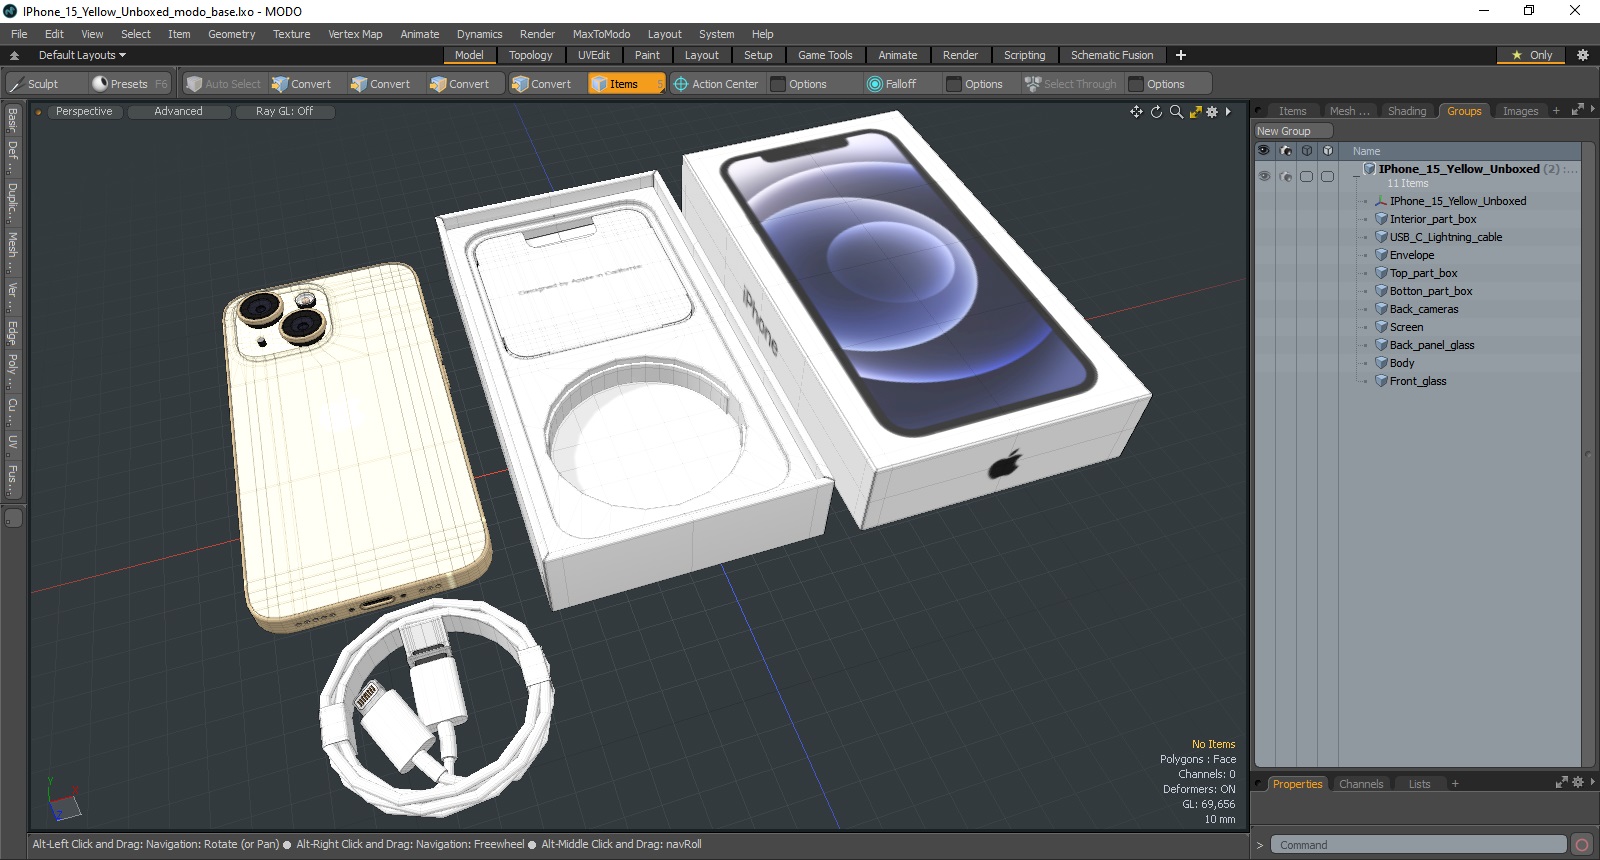Open the Basic vertical sidebar tab

(12, 120)
